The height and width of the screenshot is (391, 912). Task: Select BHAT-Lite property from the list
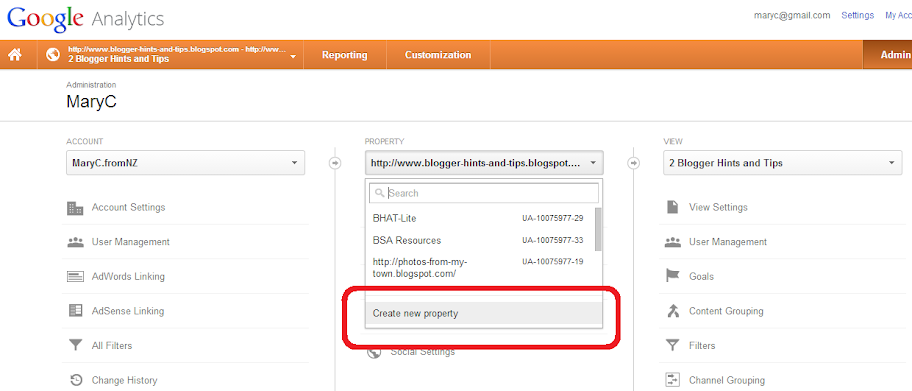394,218
